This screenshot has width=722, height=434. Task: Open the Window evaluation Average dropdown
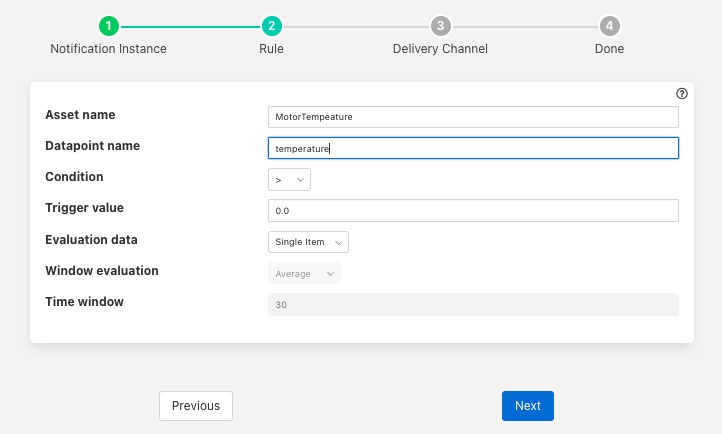304,273
